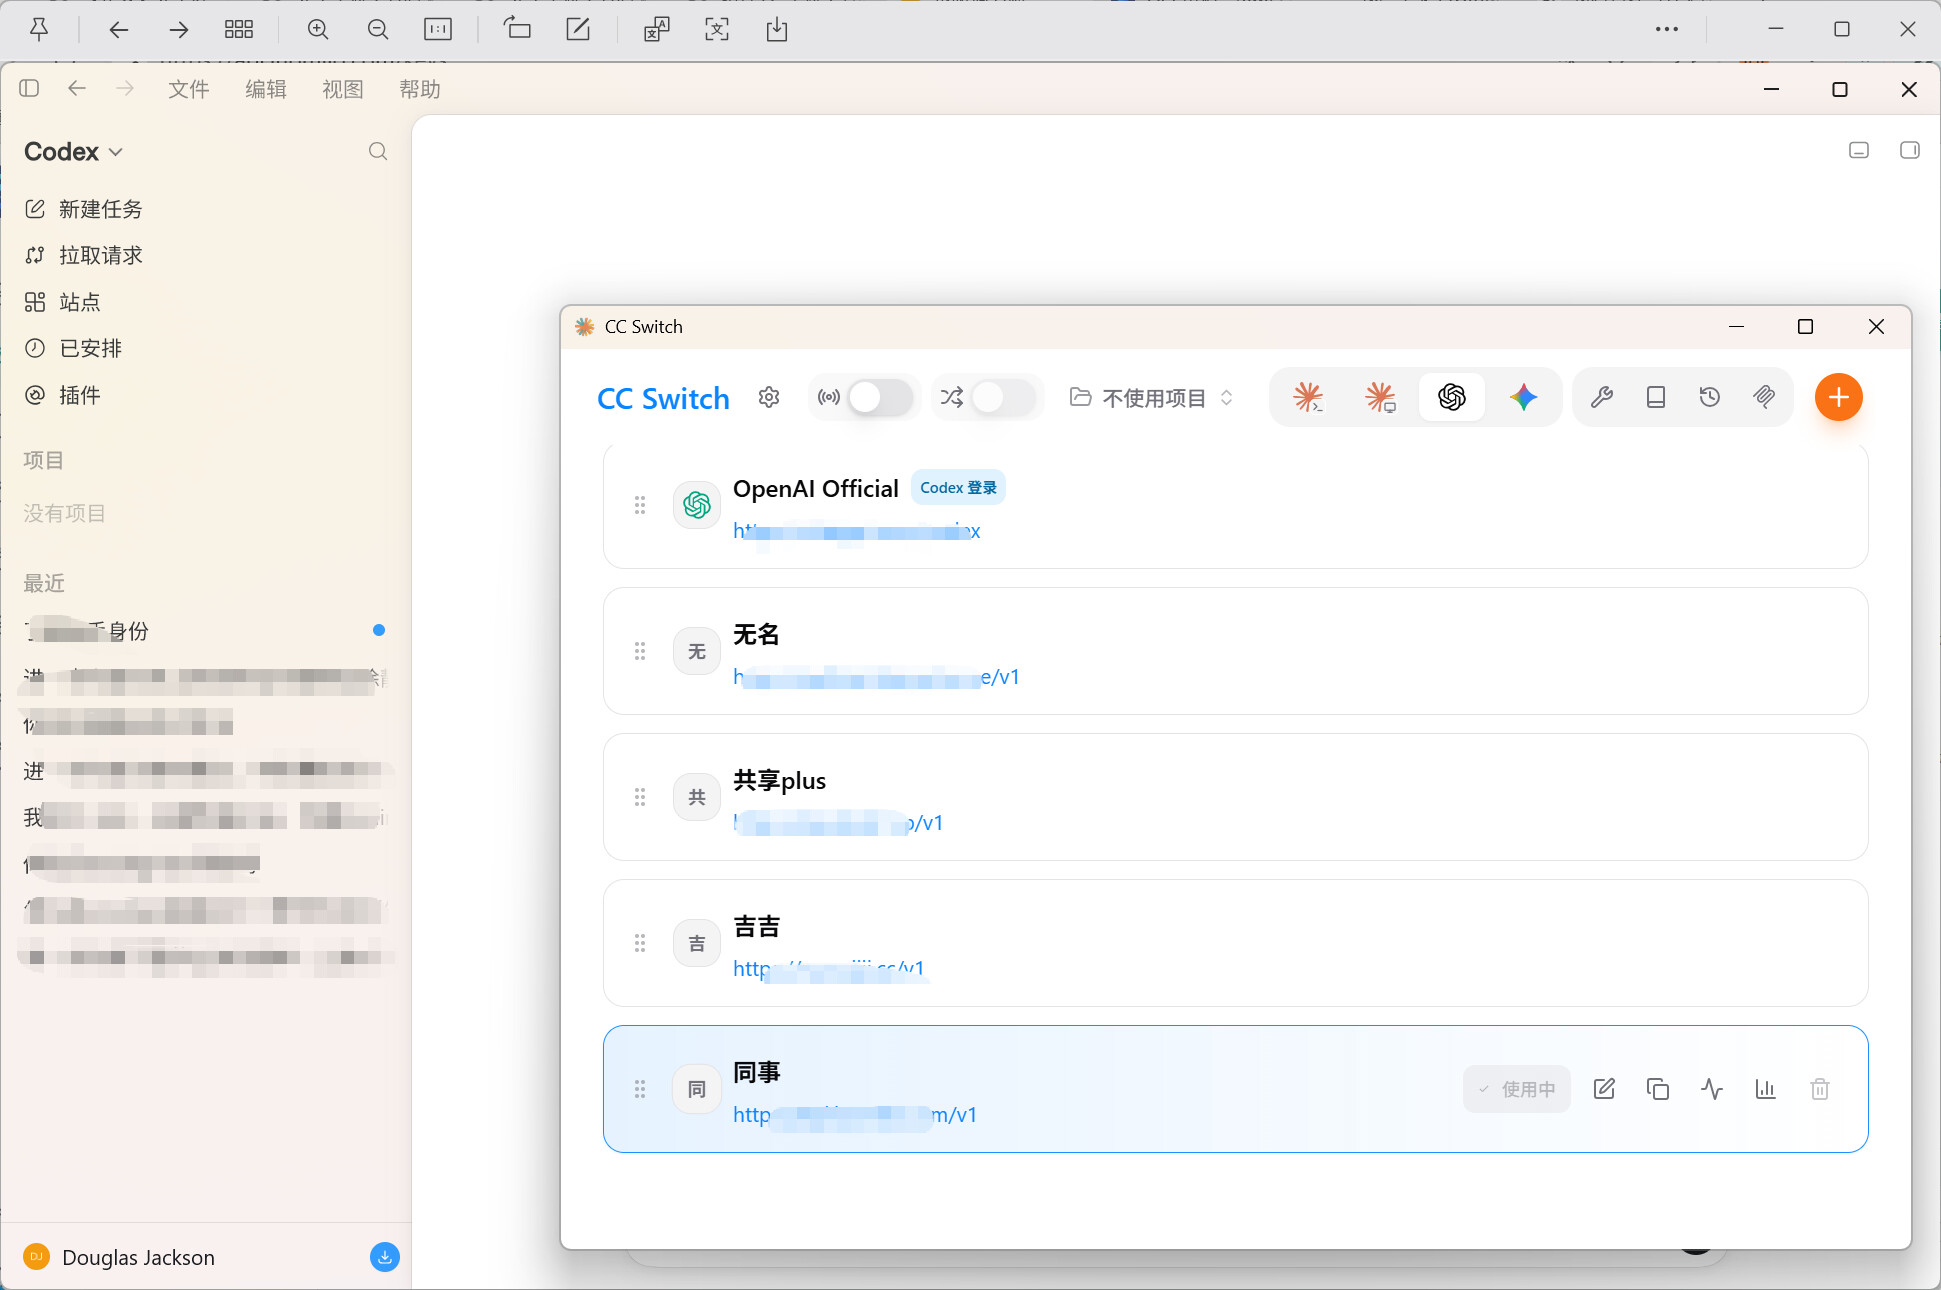Open thumbnail grid view in viewer
Screen dimensions: 1941x1290
coord(239,30)
